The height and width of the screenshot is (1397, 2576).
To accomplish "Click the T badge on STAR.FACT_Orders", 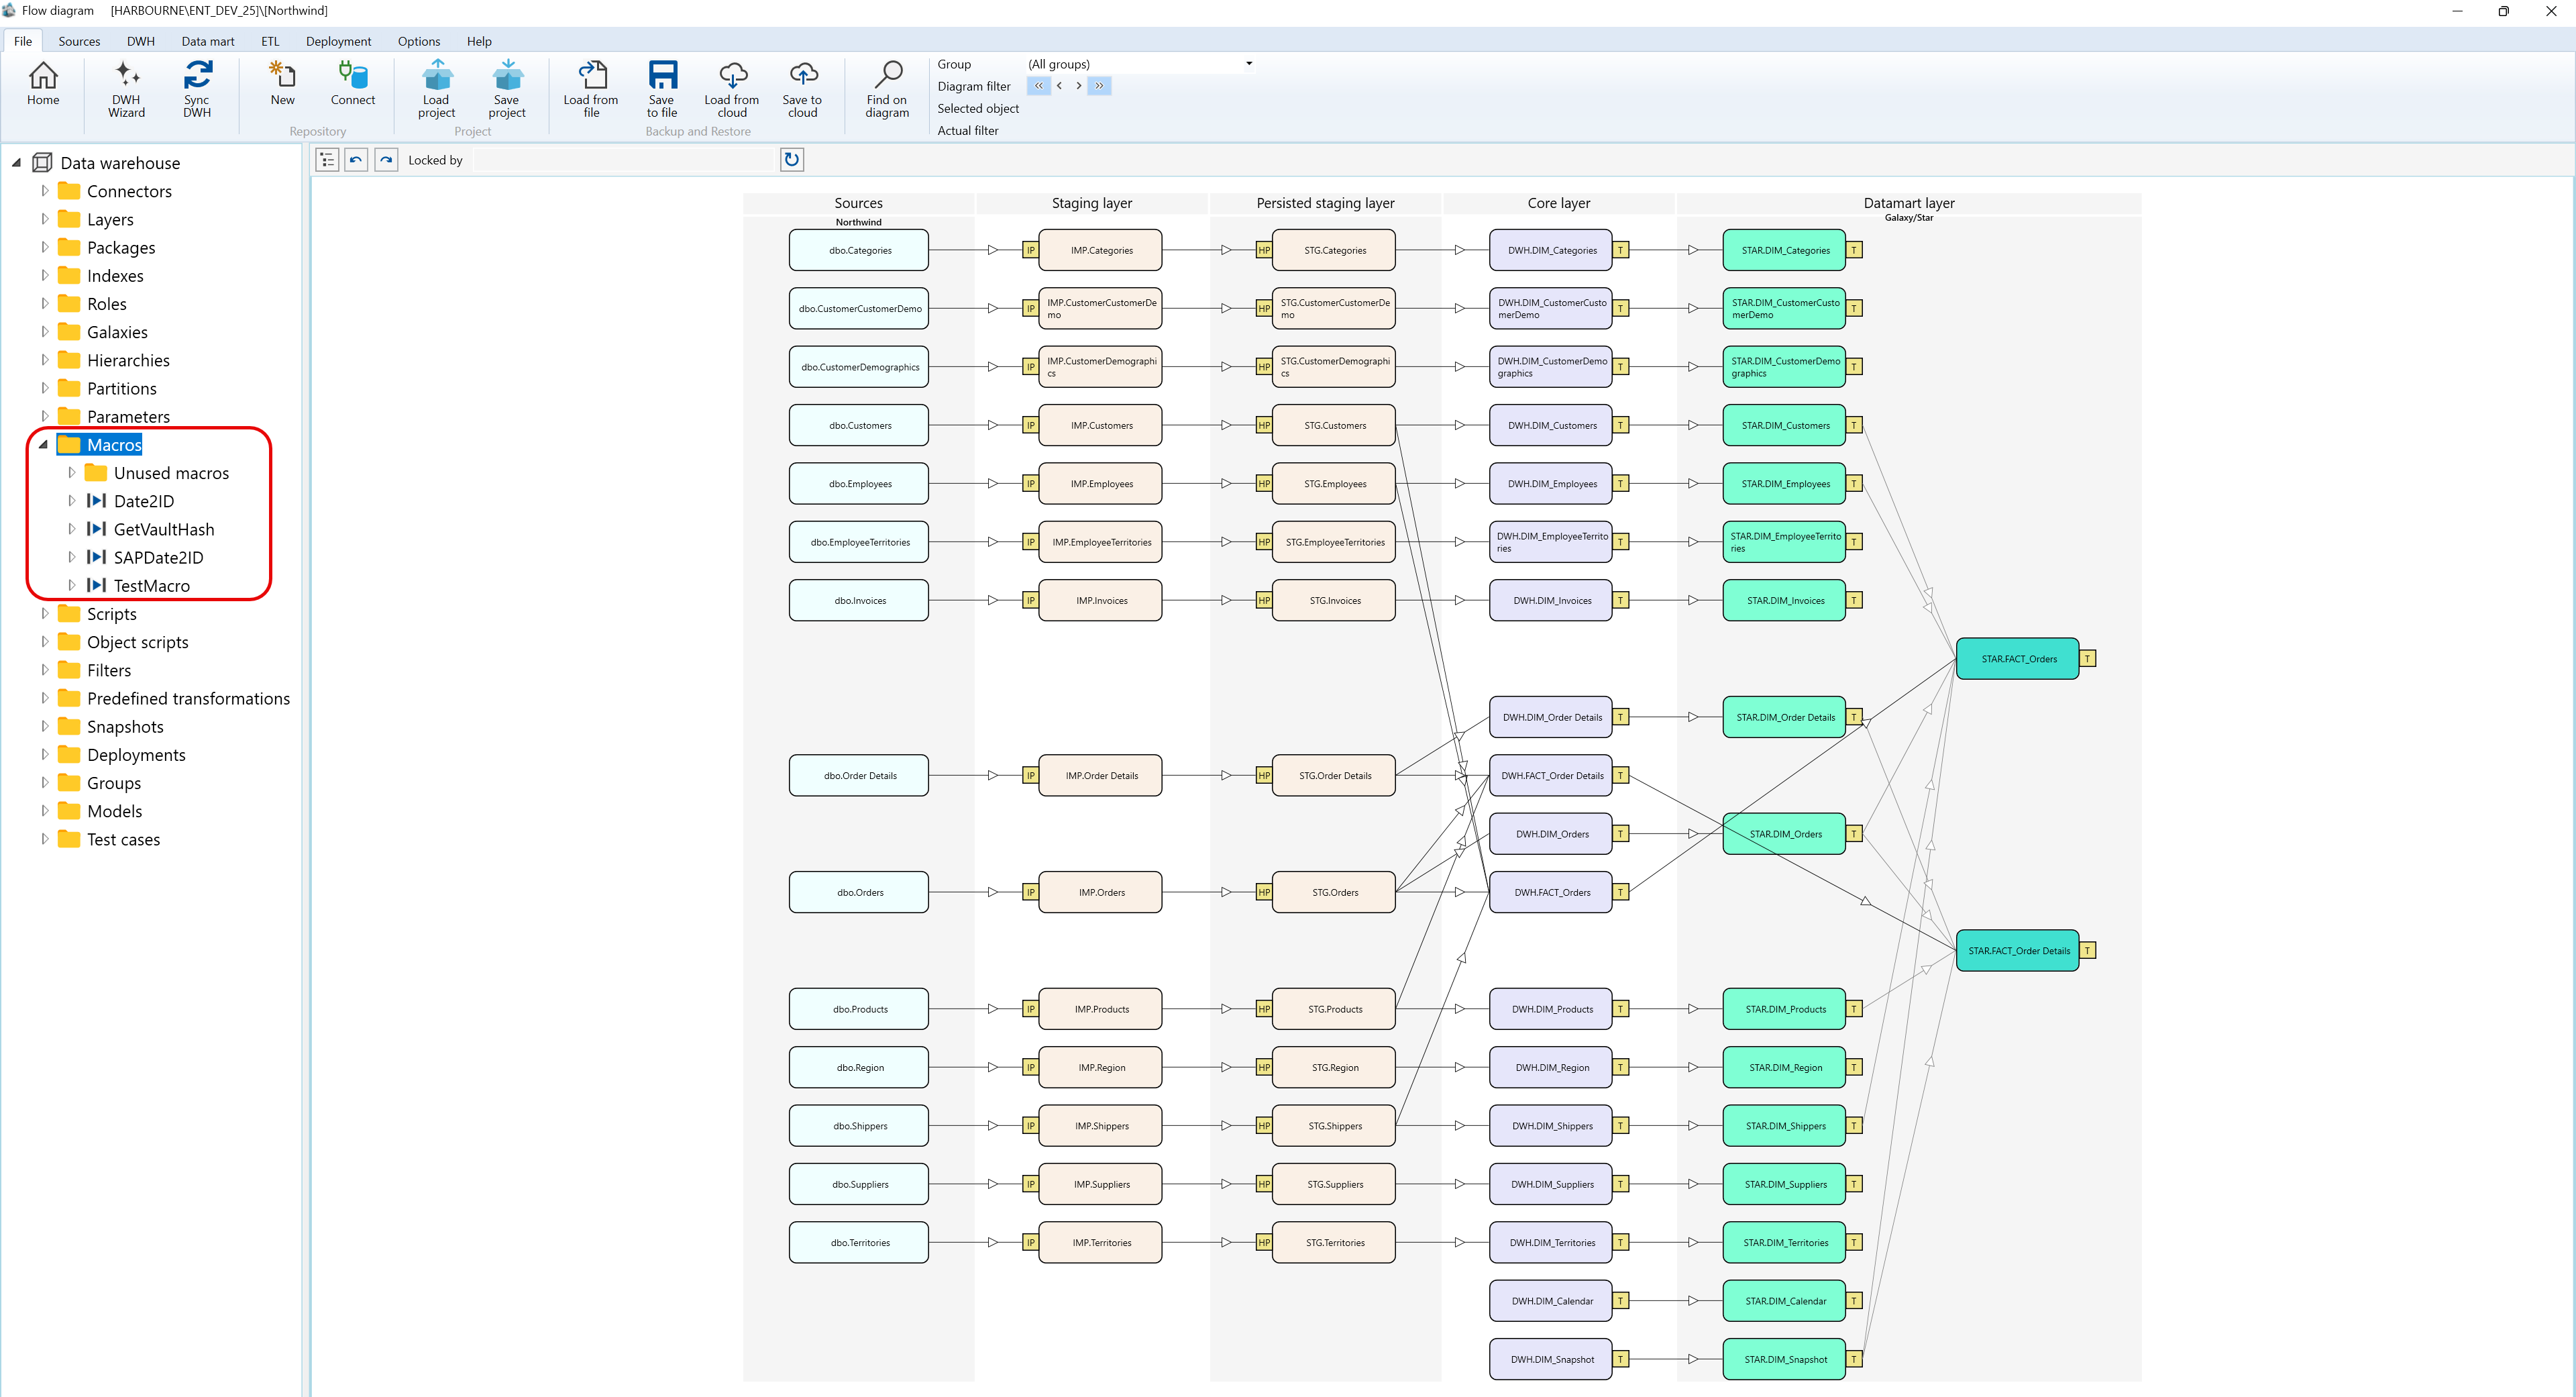I will [x=2088, y=659].
